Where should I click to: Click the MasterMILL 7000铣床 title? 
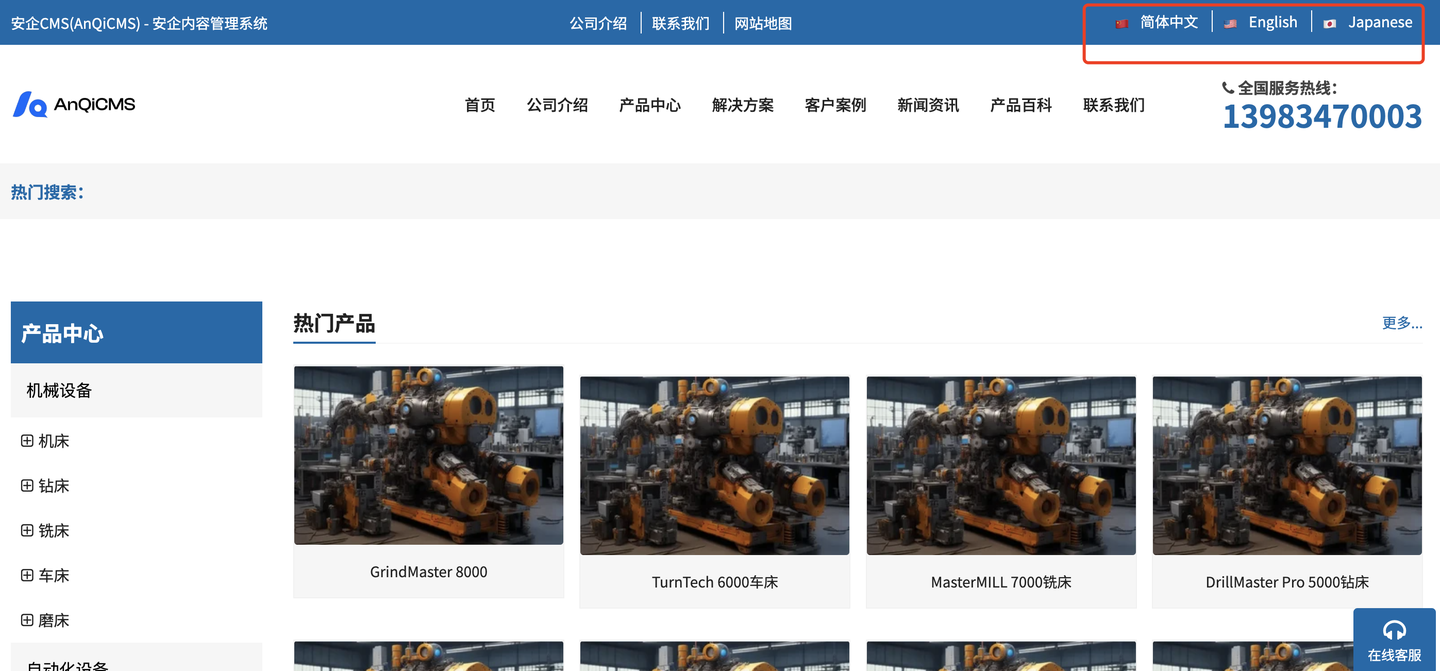[x=1001, y=582]
